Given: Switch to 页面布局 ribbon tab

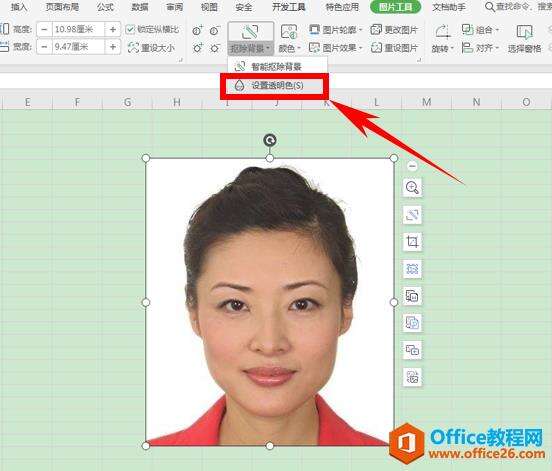Looking at the screenshot, I should pyautogui.click(x=62, y=7).
